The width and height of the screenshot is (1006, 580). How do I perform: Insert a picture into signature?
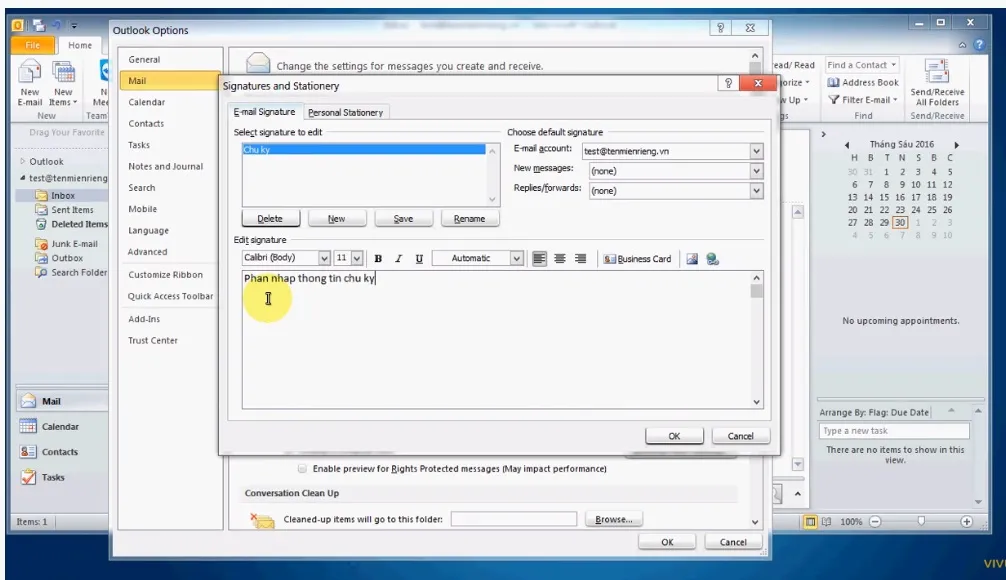click(692, 259)
